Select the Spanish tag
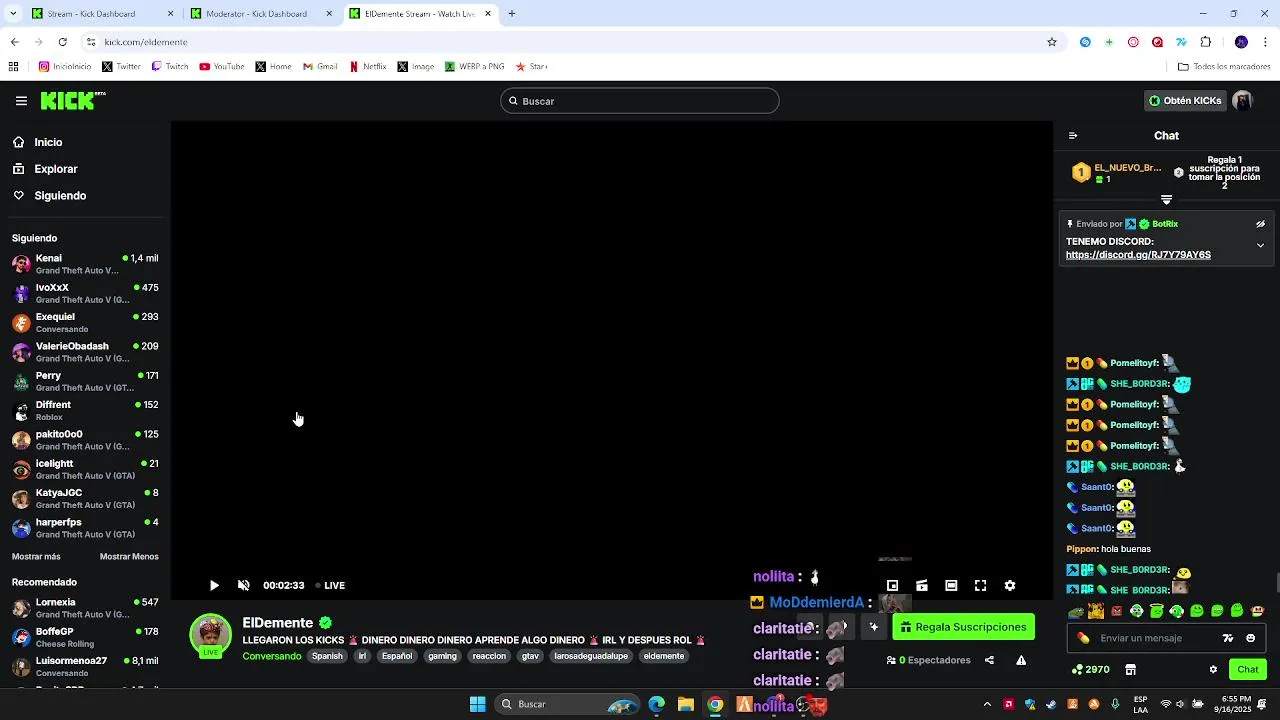Screen dimensions: 1280x720 click(x=327, y=656)
